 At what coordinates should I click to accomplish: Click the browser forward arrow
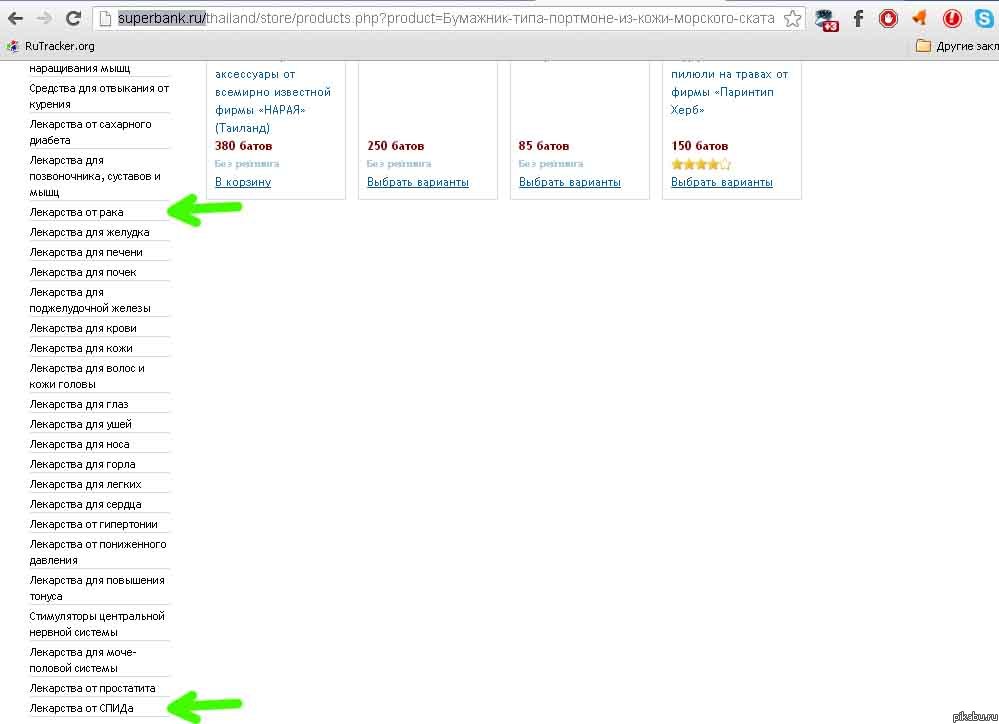pos(43,18)
